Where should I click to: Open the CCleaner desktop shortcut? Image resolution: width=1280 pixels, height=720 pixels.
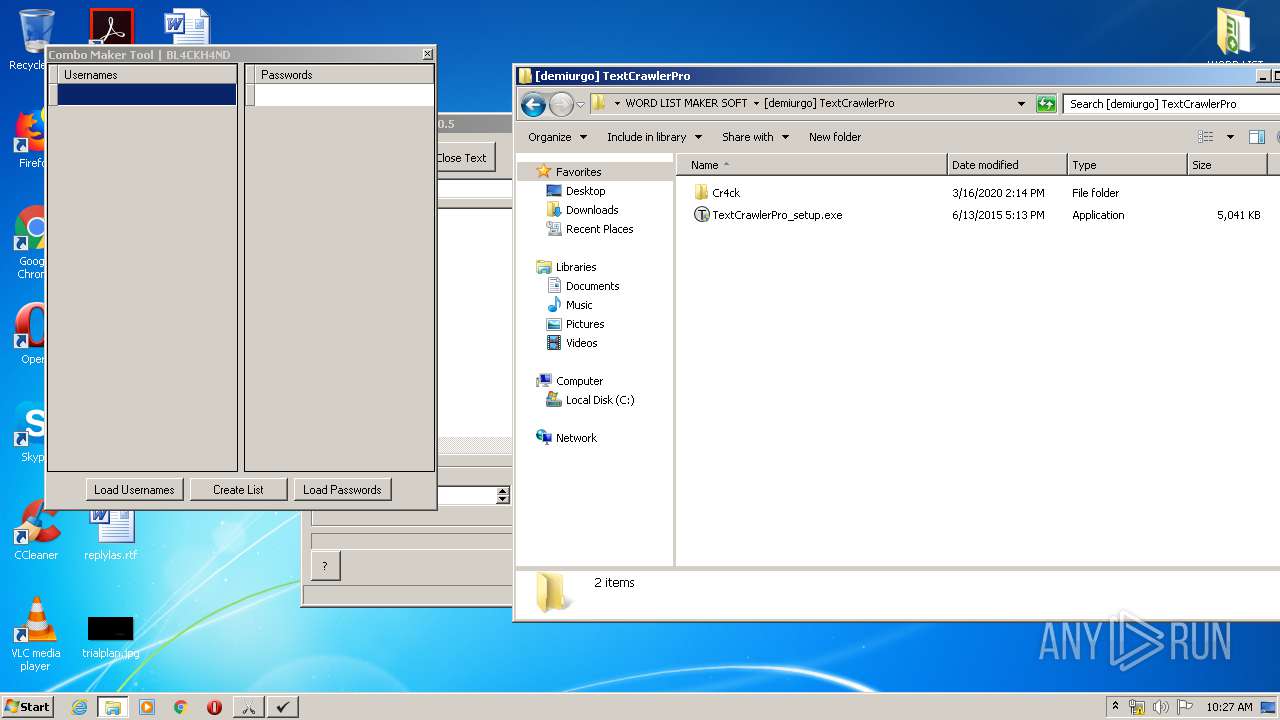(x=36, y=530)
